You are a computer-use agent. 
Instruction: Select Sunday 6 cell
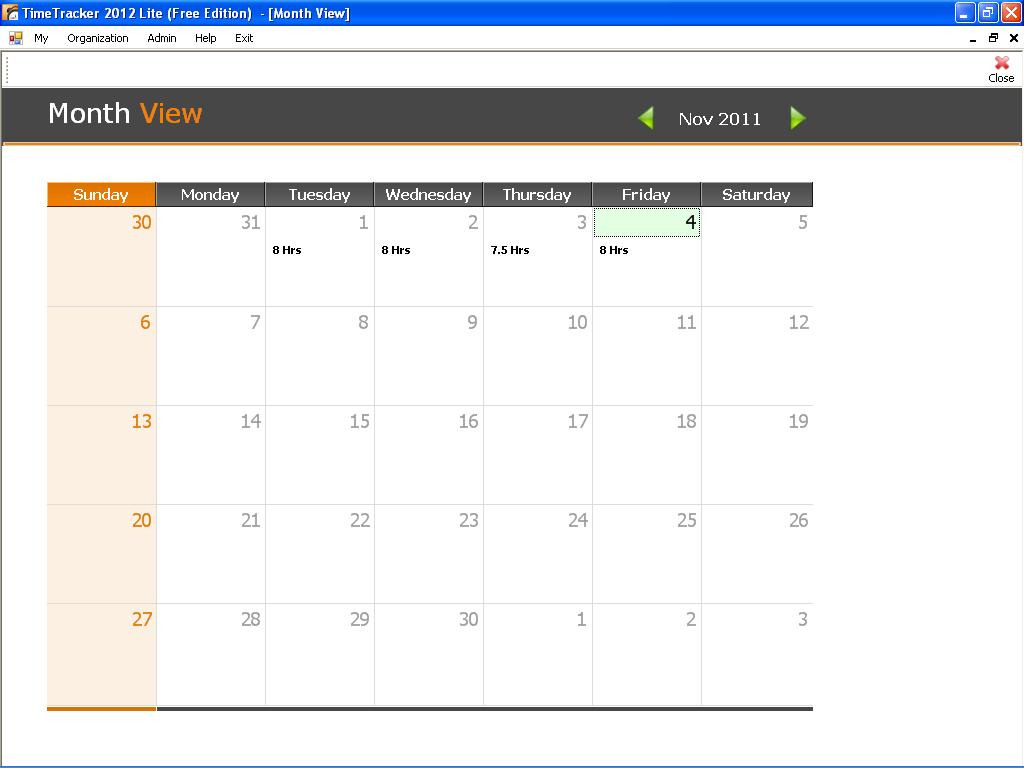click(x=101, y=356)
